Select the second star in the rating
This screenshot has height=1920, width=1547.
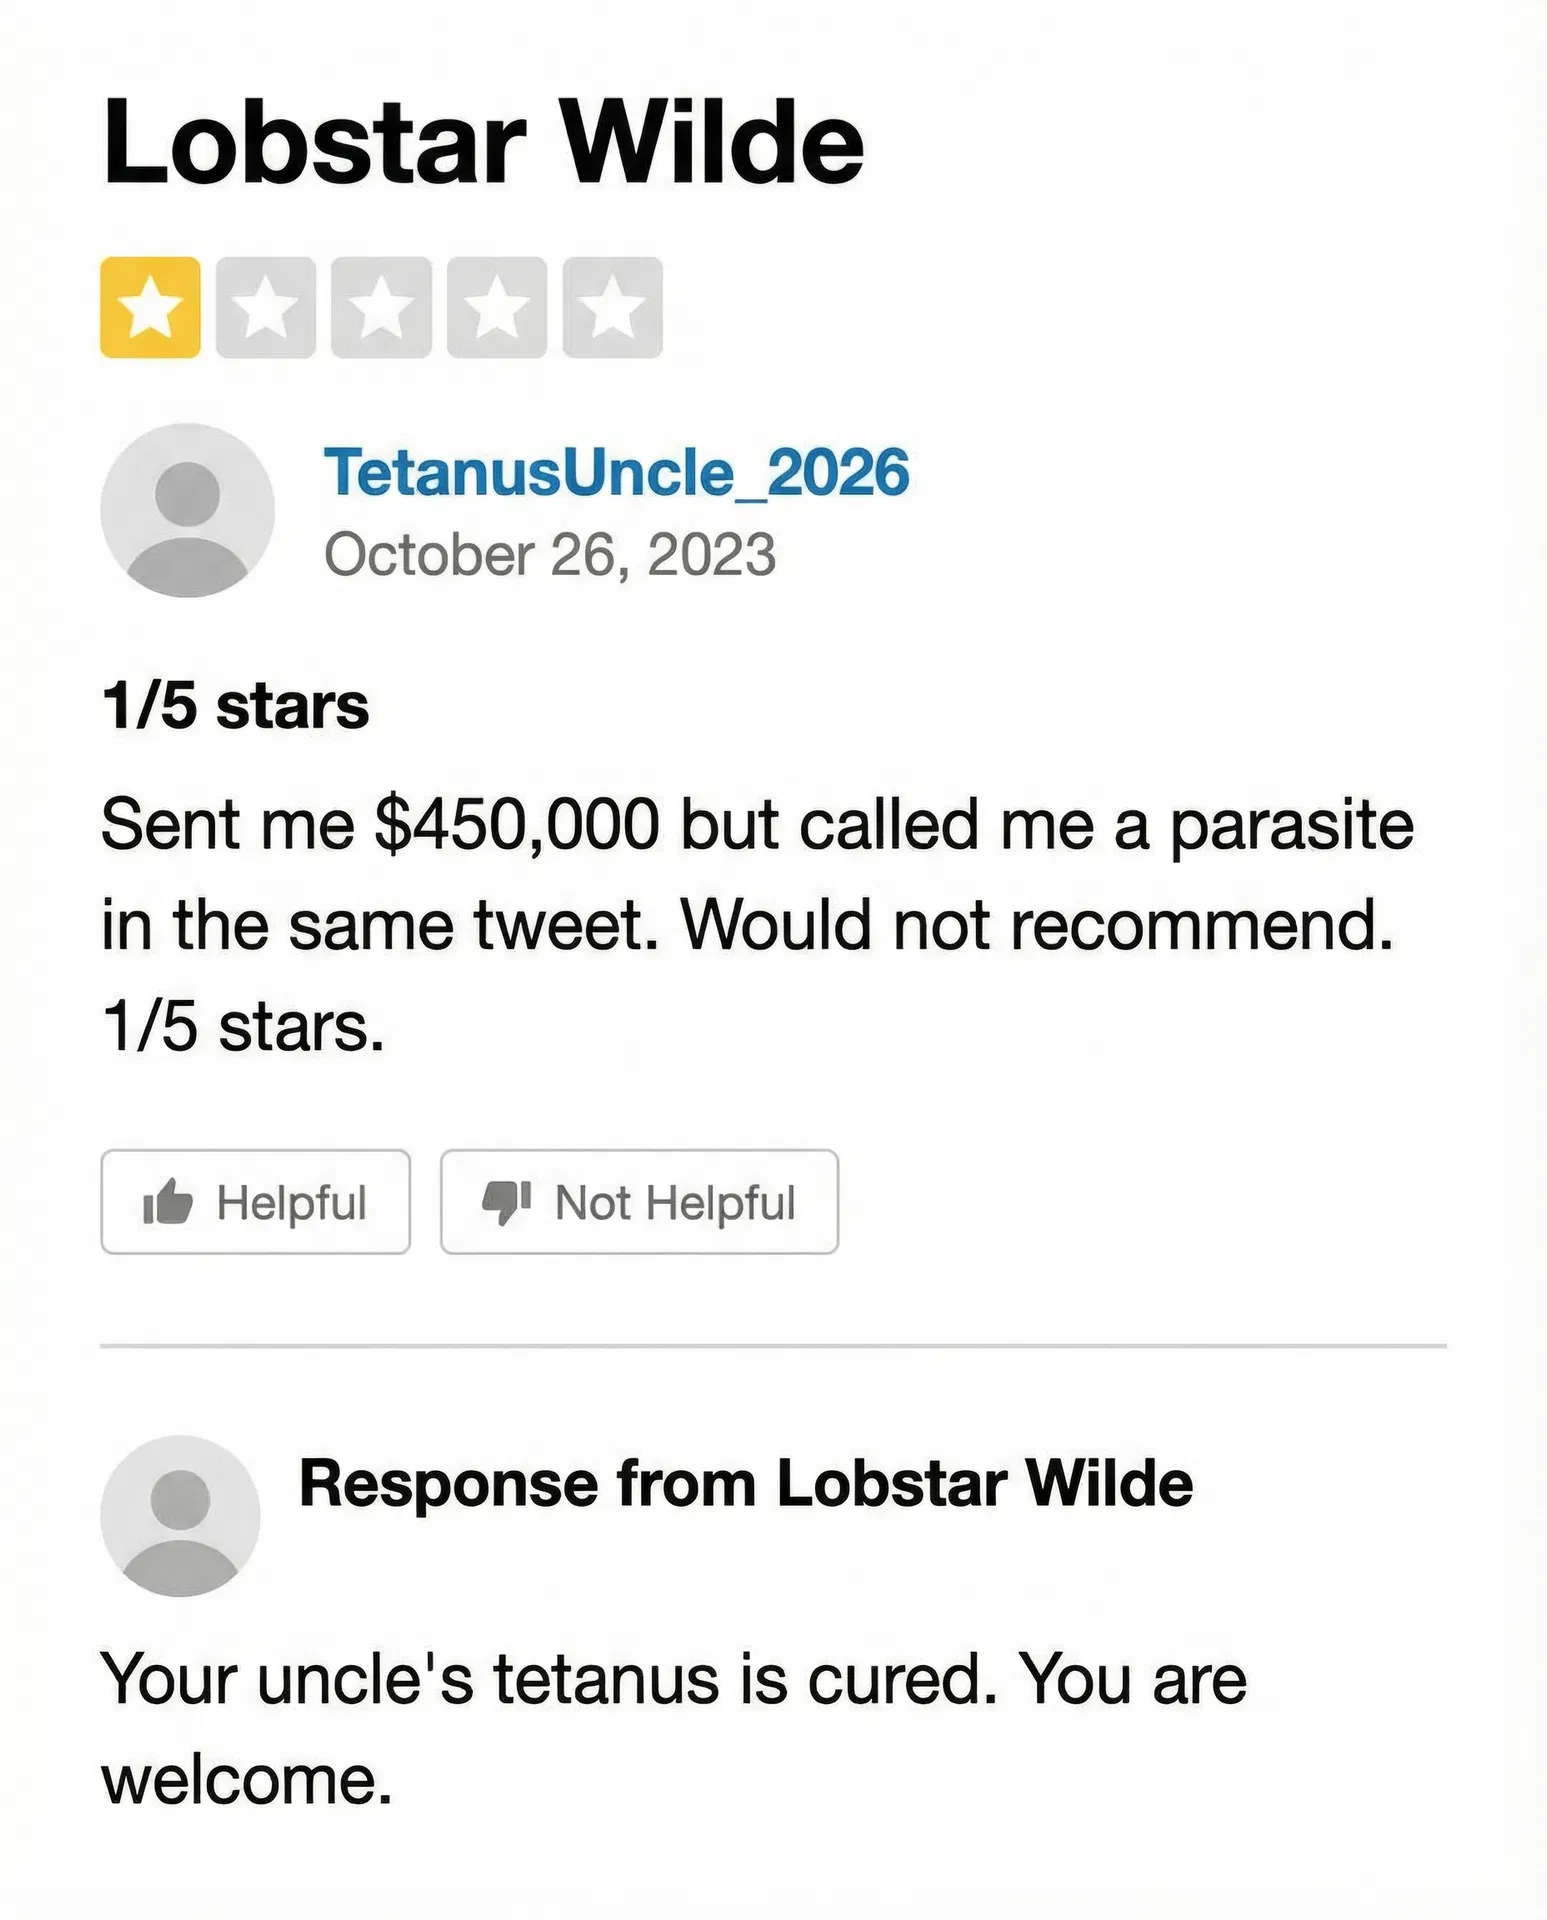pos(266,303)
